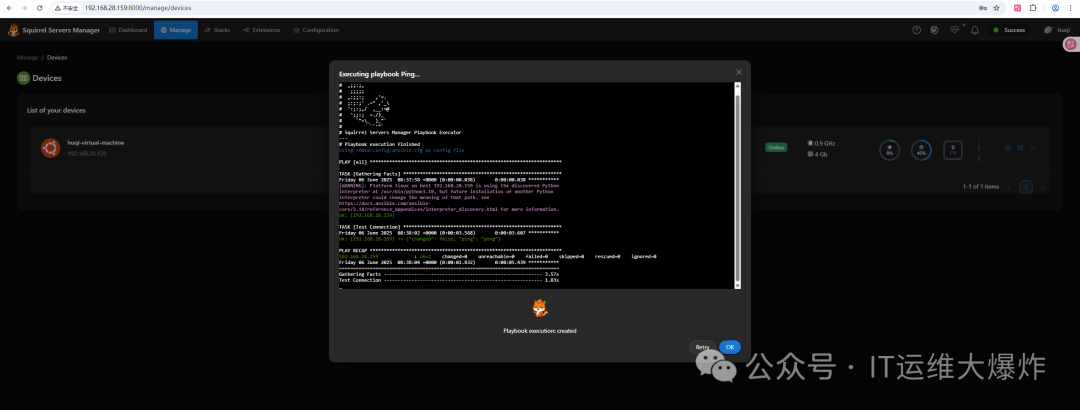Click the Devices breadcrumb
1080x410 pixels.
pos(57,58)
